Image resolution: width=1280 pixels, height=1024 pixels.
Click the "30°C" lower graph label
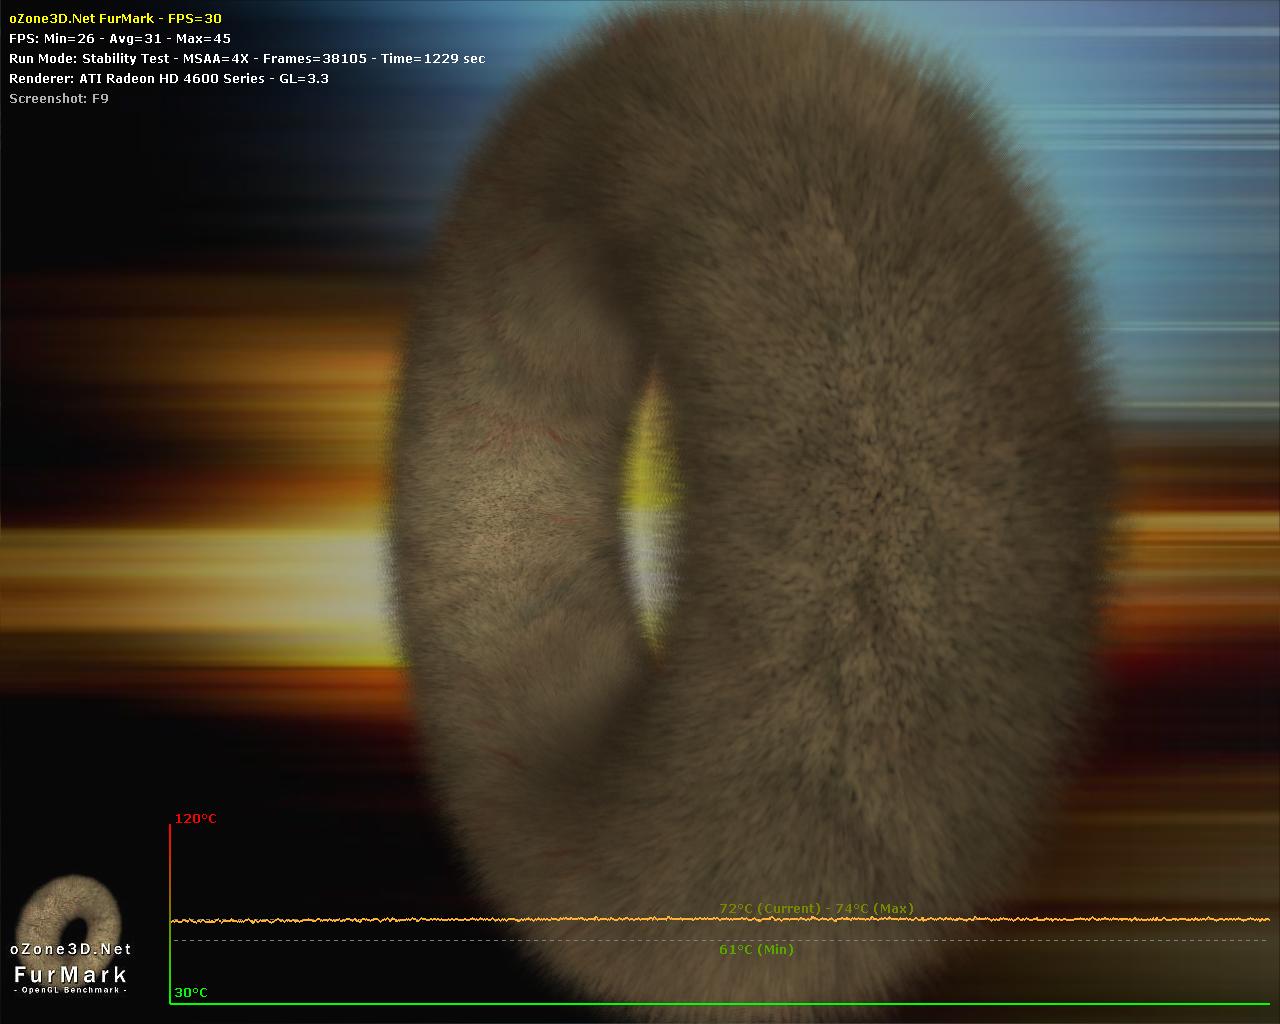tap(191, 993)
